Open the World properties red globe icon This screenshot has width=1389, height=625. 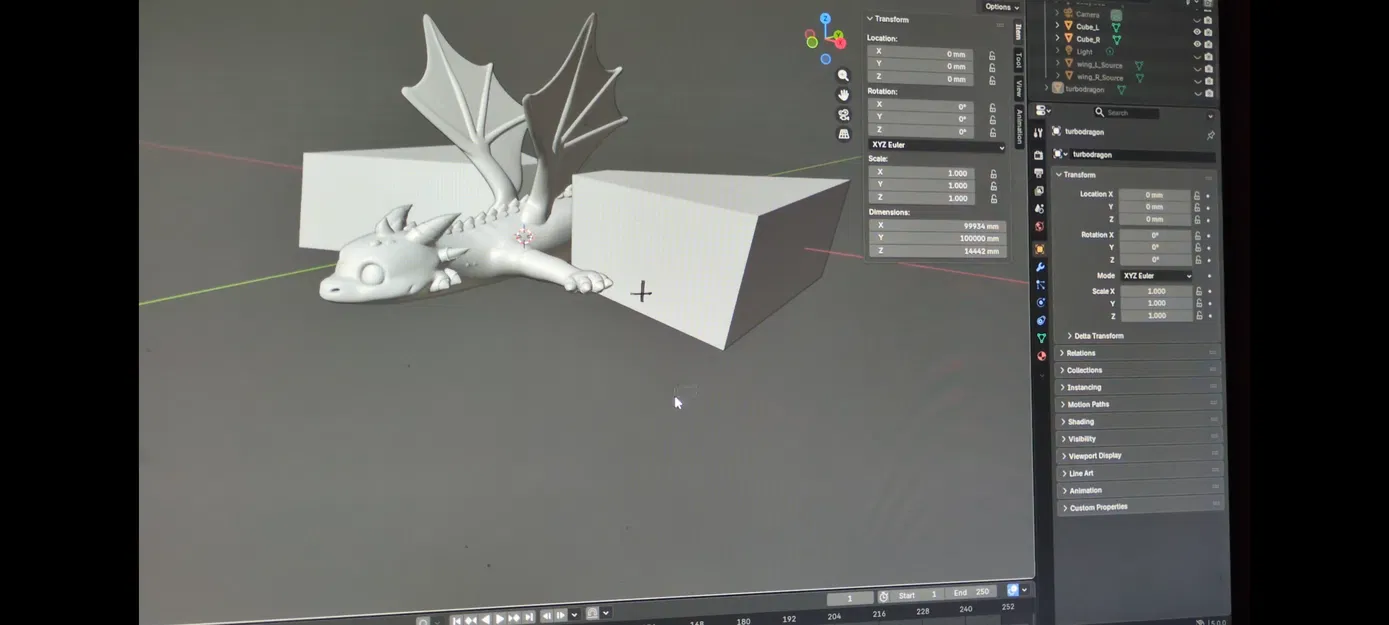pos(1039,226)
